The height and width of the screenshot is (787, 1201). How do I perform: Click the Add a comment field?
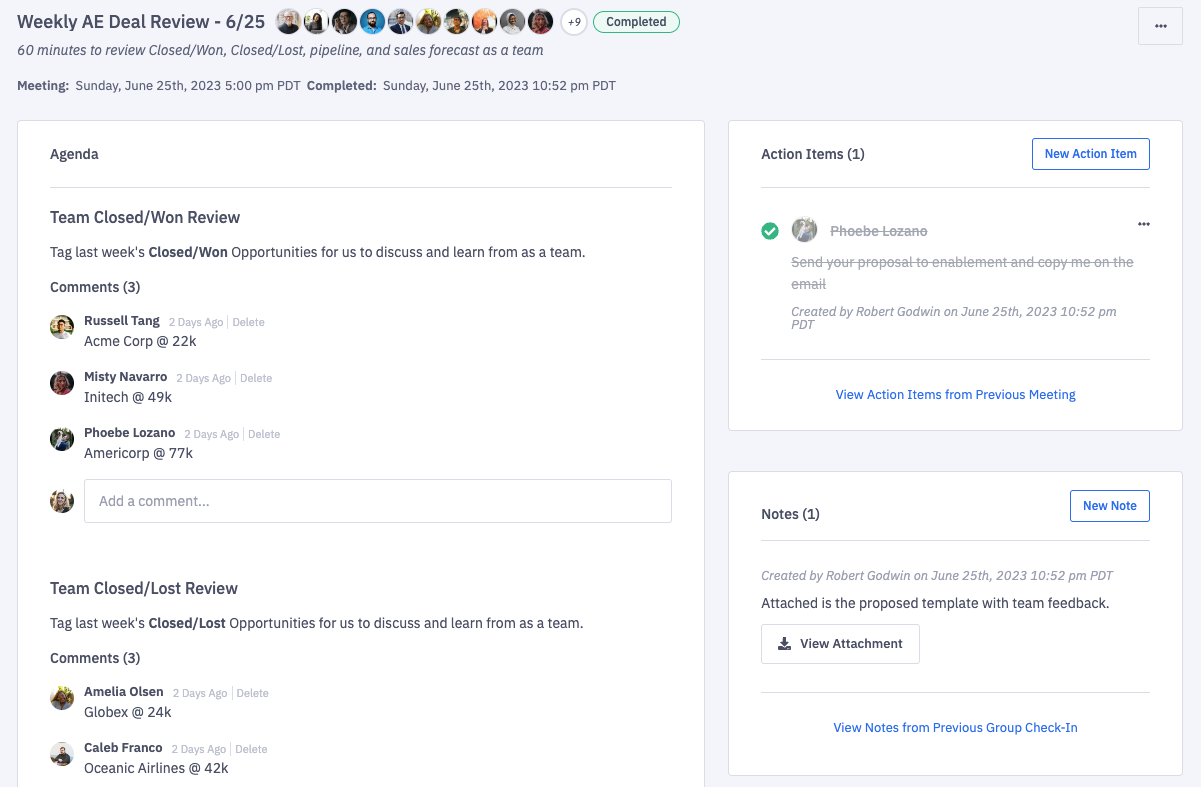coord(378,500)
